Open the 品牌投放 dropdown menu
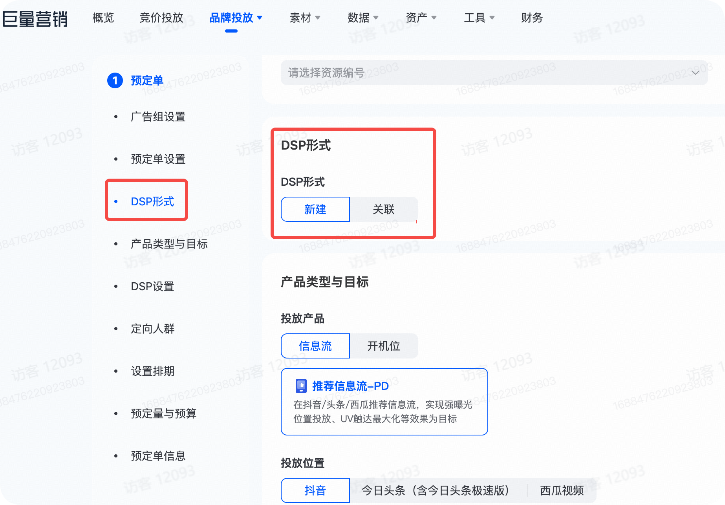This screenshot has height=505, width=725. 236,18
